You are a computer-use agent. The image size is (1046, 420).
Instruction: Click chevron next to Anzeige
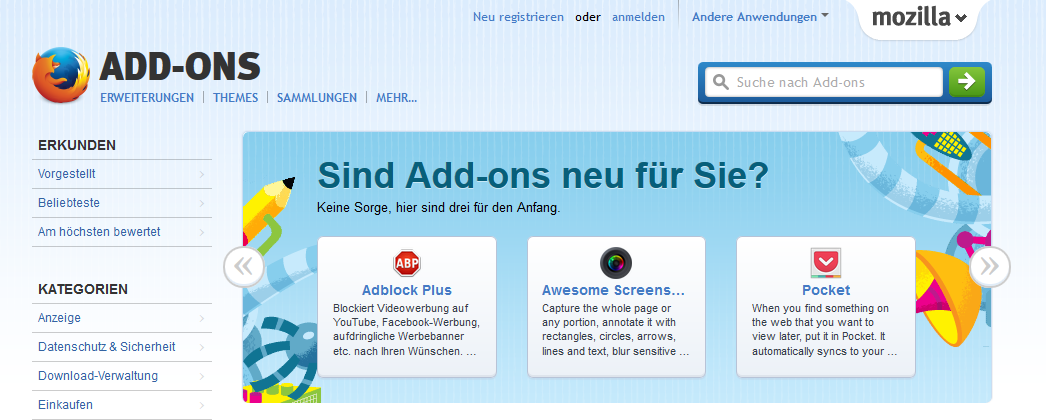click(201, 319)
